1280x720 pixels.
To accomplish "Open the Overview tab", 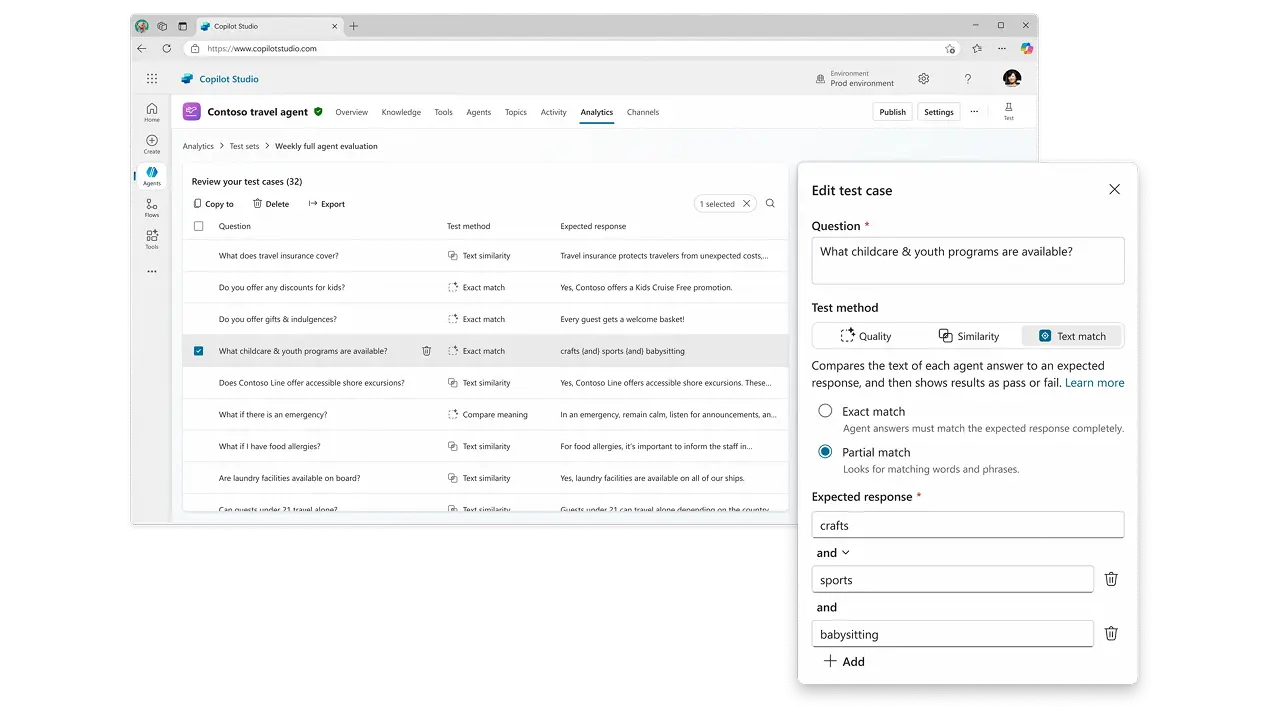I will coord(352,112).
